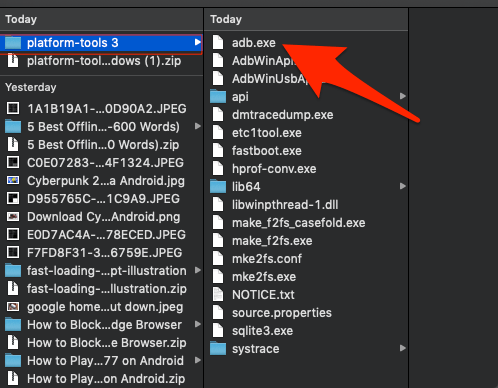Expand fast-loading-...pt-illustration folder arrow
Image resolution: width=498 pixels, height=388 pixels.
[198, 270]
